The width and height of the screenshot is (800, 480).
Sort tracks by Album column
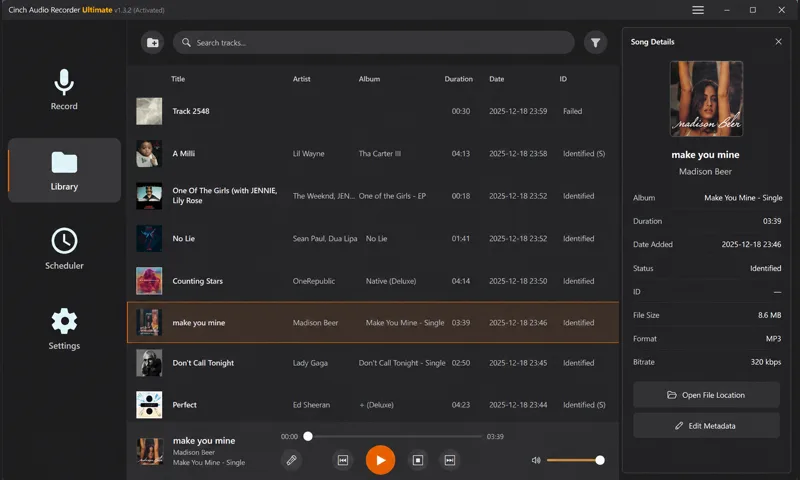369,79
